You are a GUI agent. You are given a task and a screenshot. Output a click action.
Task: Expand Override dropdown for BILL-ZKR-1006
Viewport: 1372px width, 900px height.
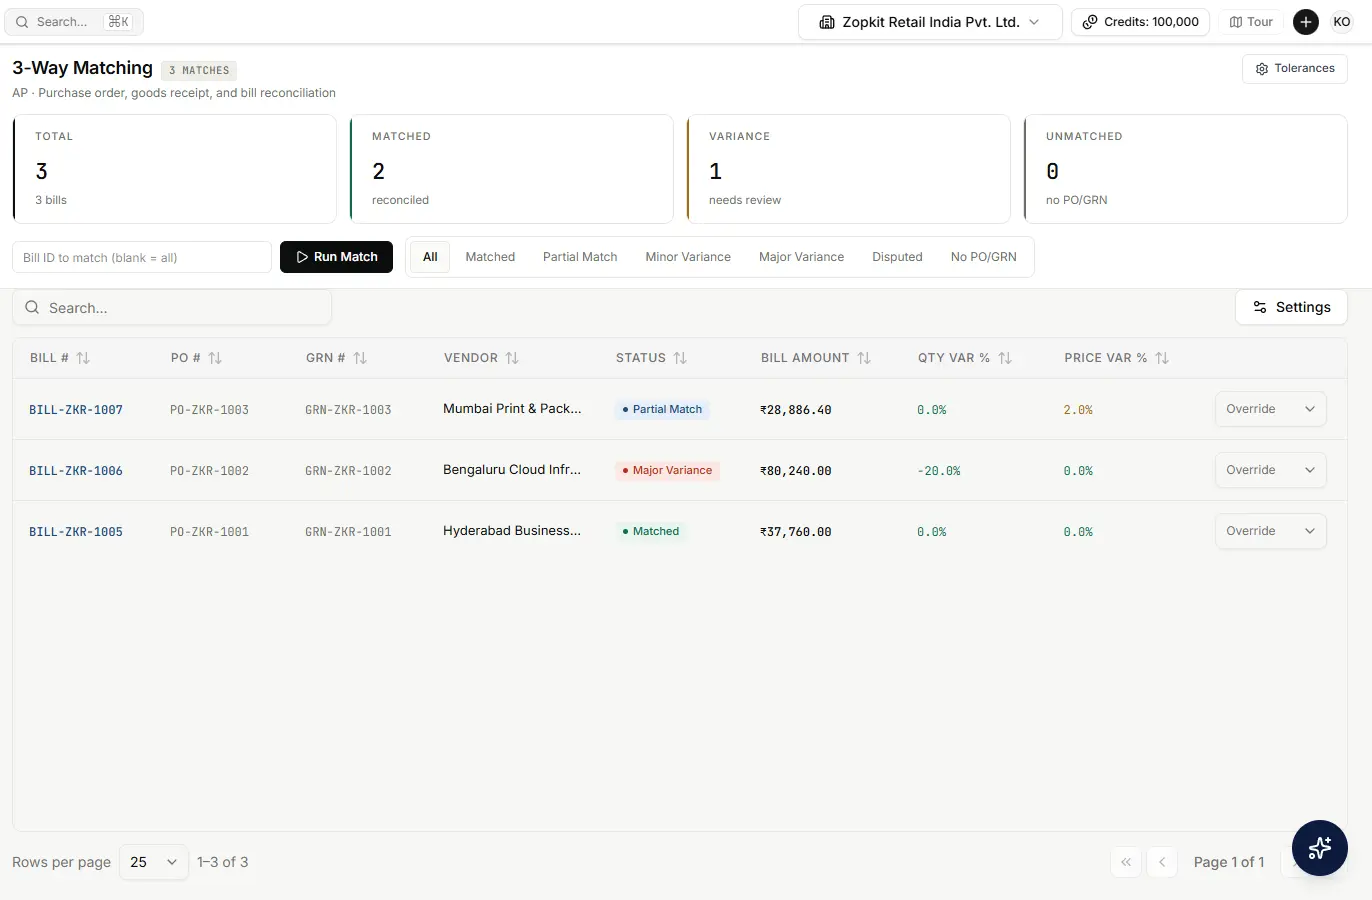click(x=1271, y=470)
